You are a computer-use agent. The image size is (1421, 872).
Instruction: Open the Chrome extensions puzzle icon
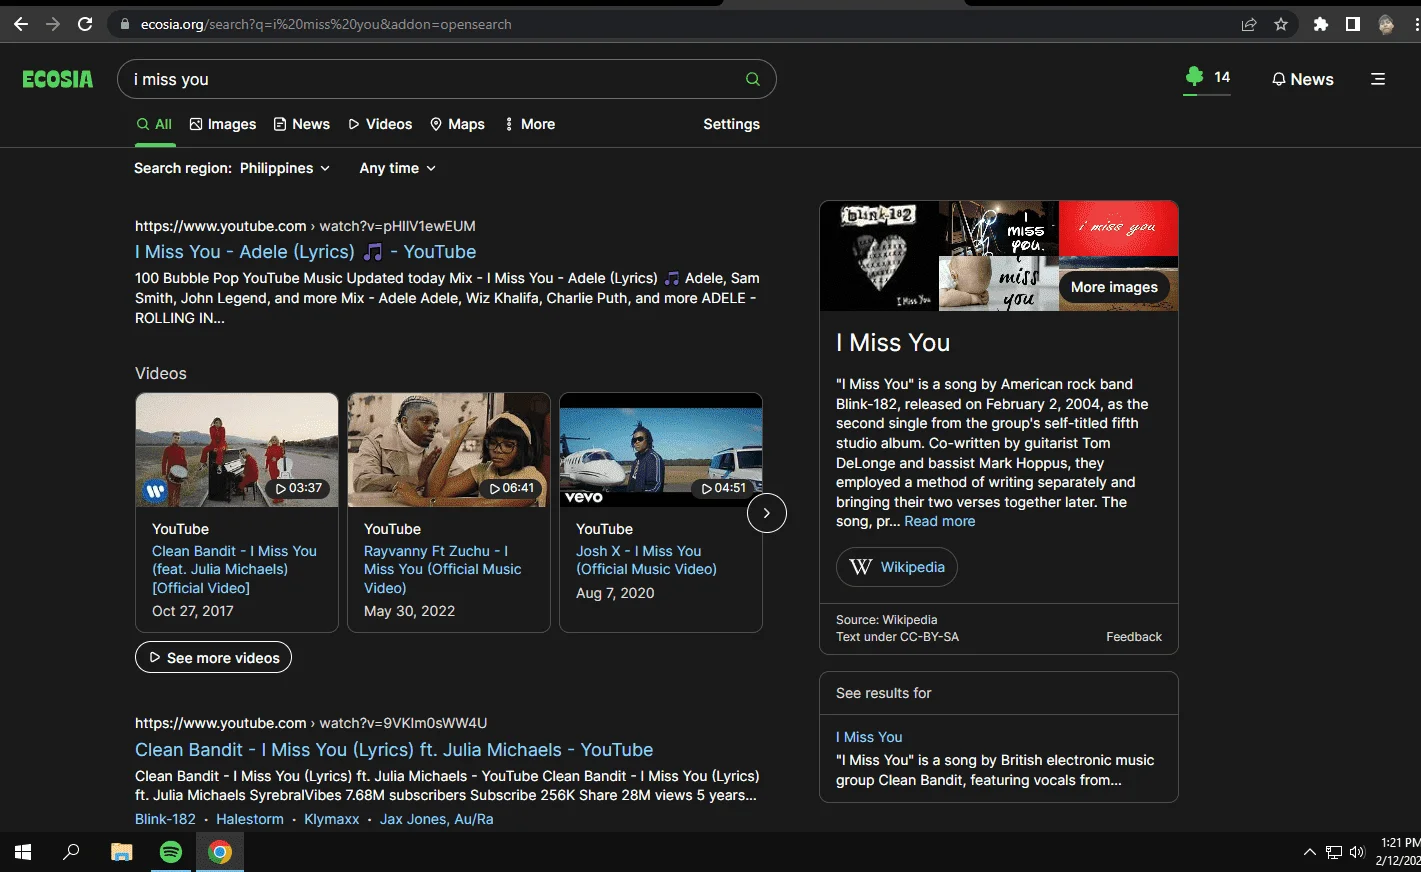tap(1321, 24)
